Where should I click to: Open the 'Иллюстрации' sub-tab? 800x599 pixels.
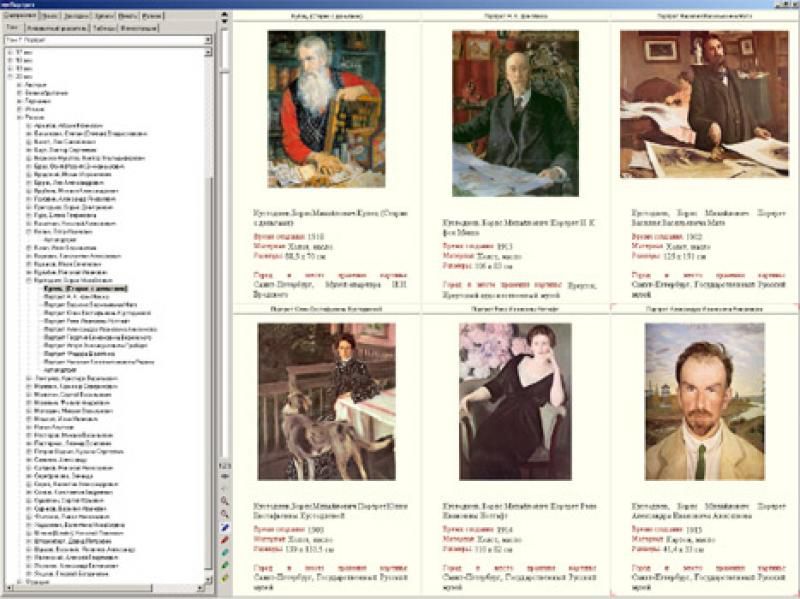pos(138,28)
